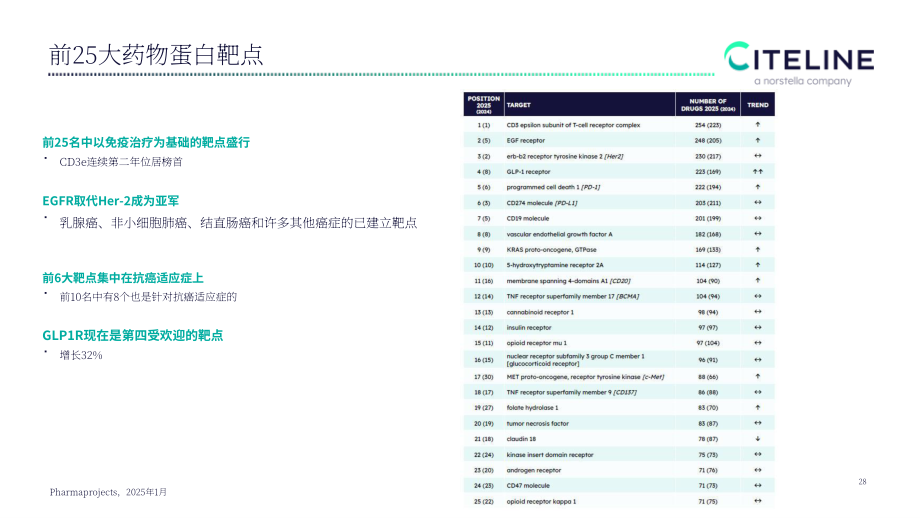Click the down-arrow trend for claudin 18
This screenshot has height=518, width=920.
(757, 438)
